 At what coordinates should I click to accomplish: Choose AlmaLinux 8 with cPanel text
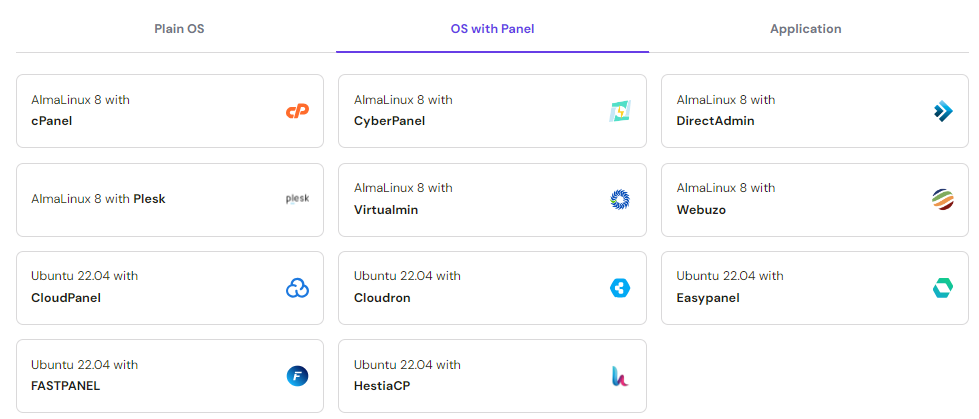tap(81, 111)
